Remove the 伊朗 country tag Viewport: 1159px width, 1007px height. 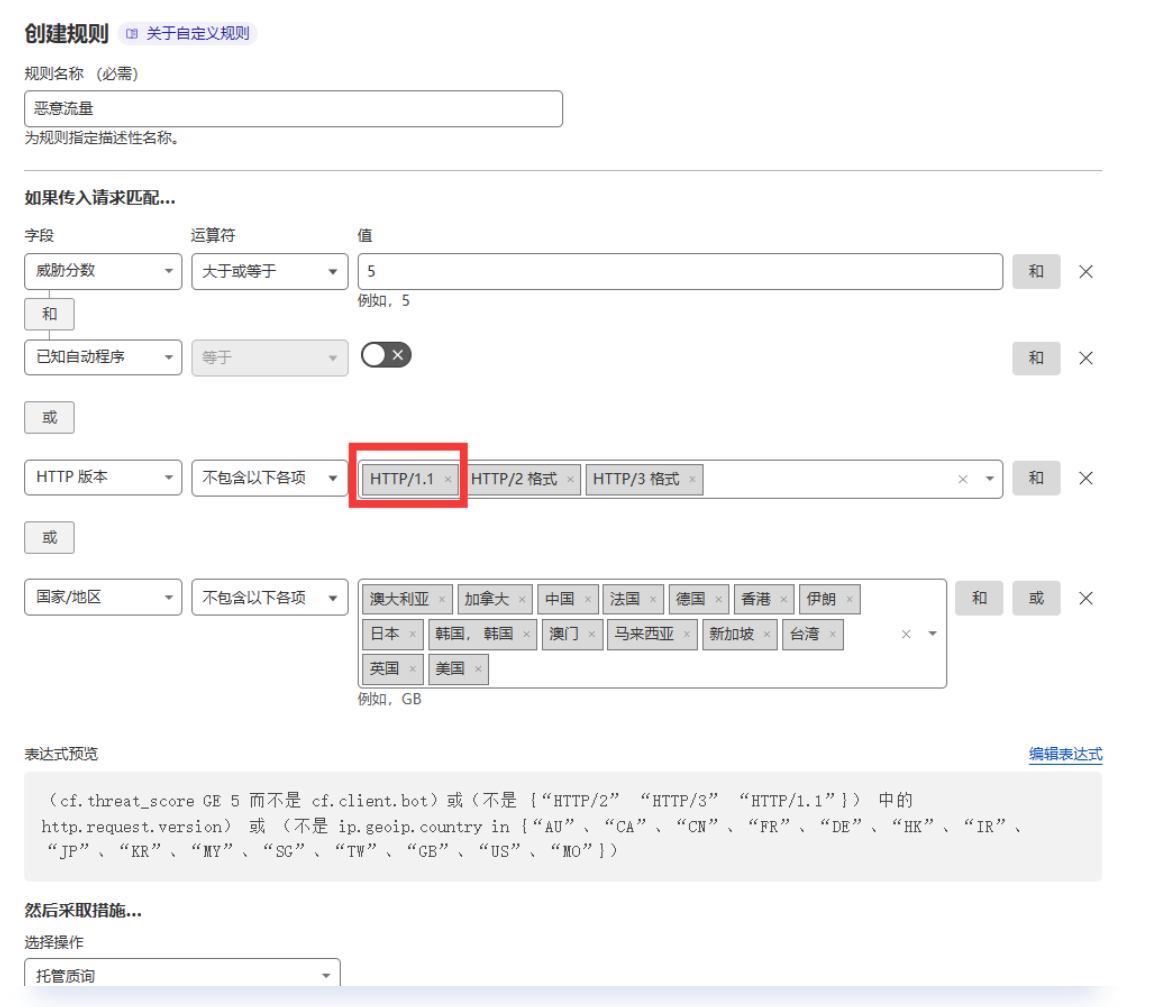coord(849,600)
